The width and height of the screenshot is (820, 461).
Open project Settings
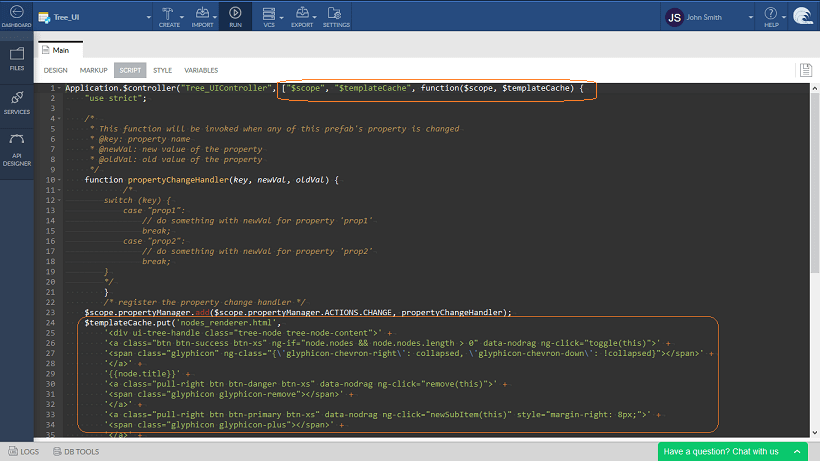[x=336, y=16]
